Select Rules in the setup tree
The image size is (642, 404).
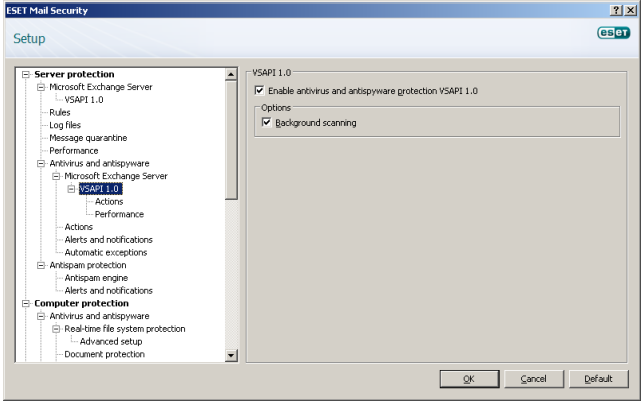[60, 112]
